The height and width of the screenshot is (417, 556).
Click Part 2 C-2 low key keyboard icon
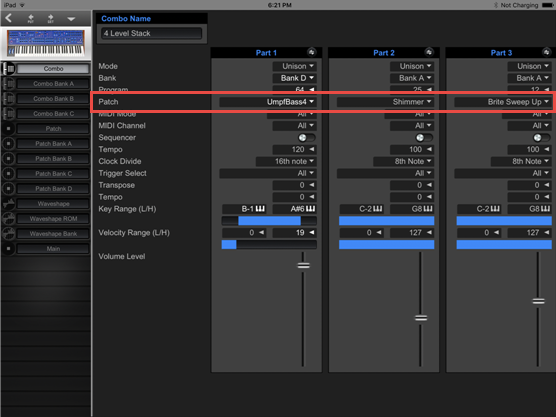[x=378, y=209]
